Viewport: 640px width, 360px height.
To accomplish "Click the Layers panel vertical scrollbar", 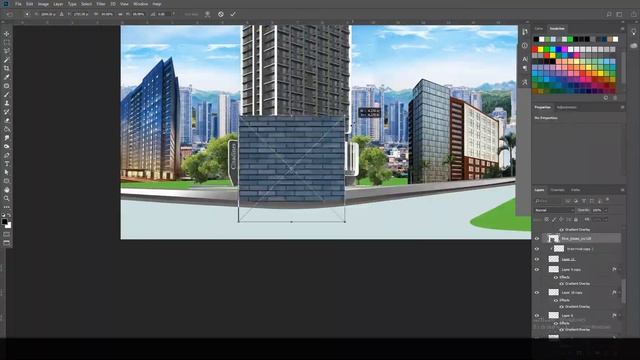I will [x=623, y=291].
